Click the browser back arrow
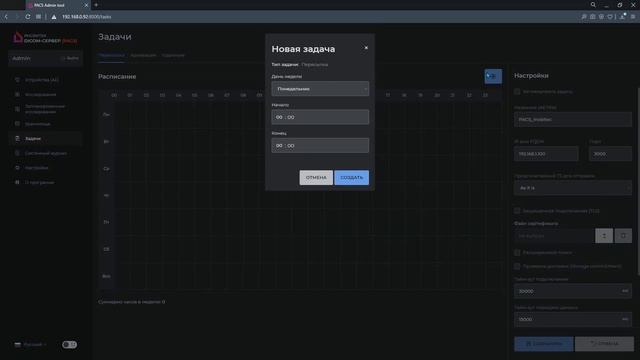Screen dimensions: 640x360 point(7,17)
